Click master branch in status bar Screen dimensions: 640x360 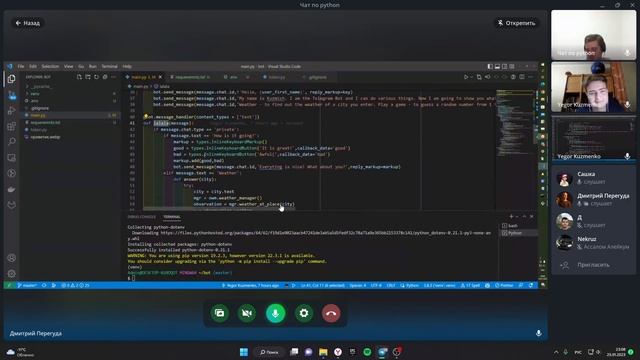(27, 285)
